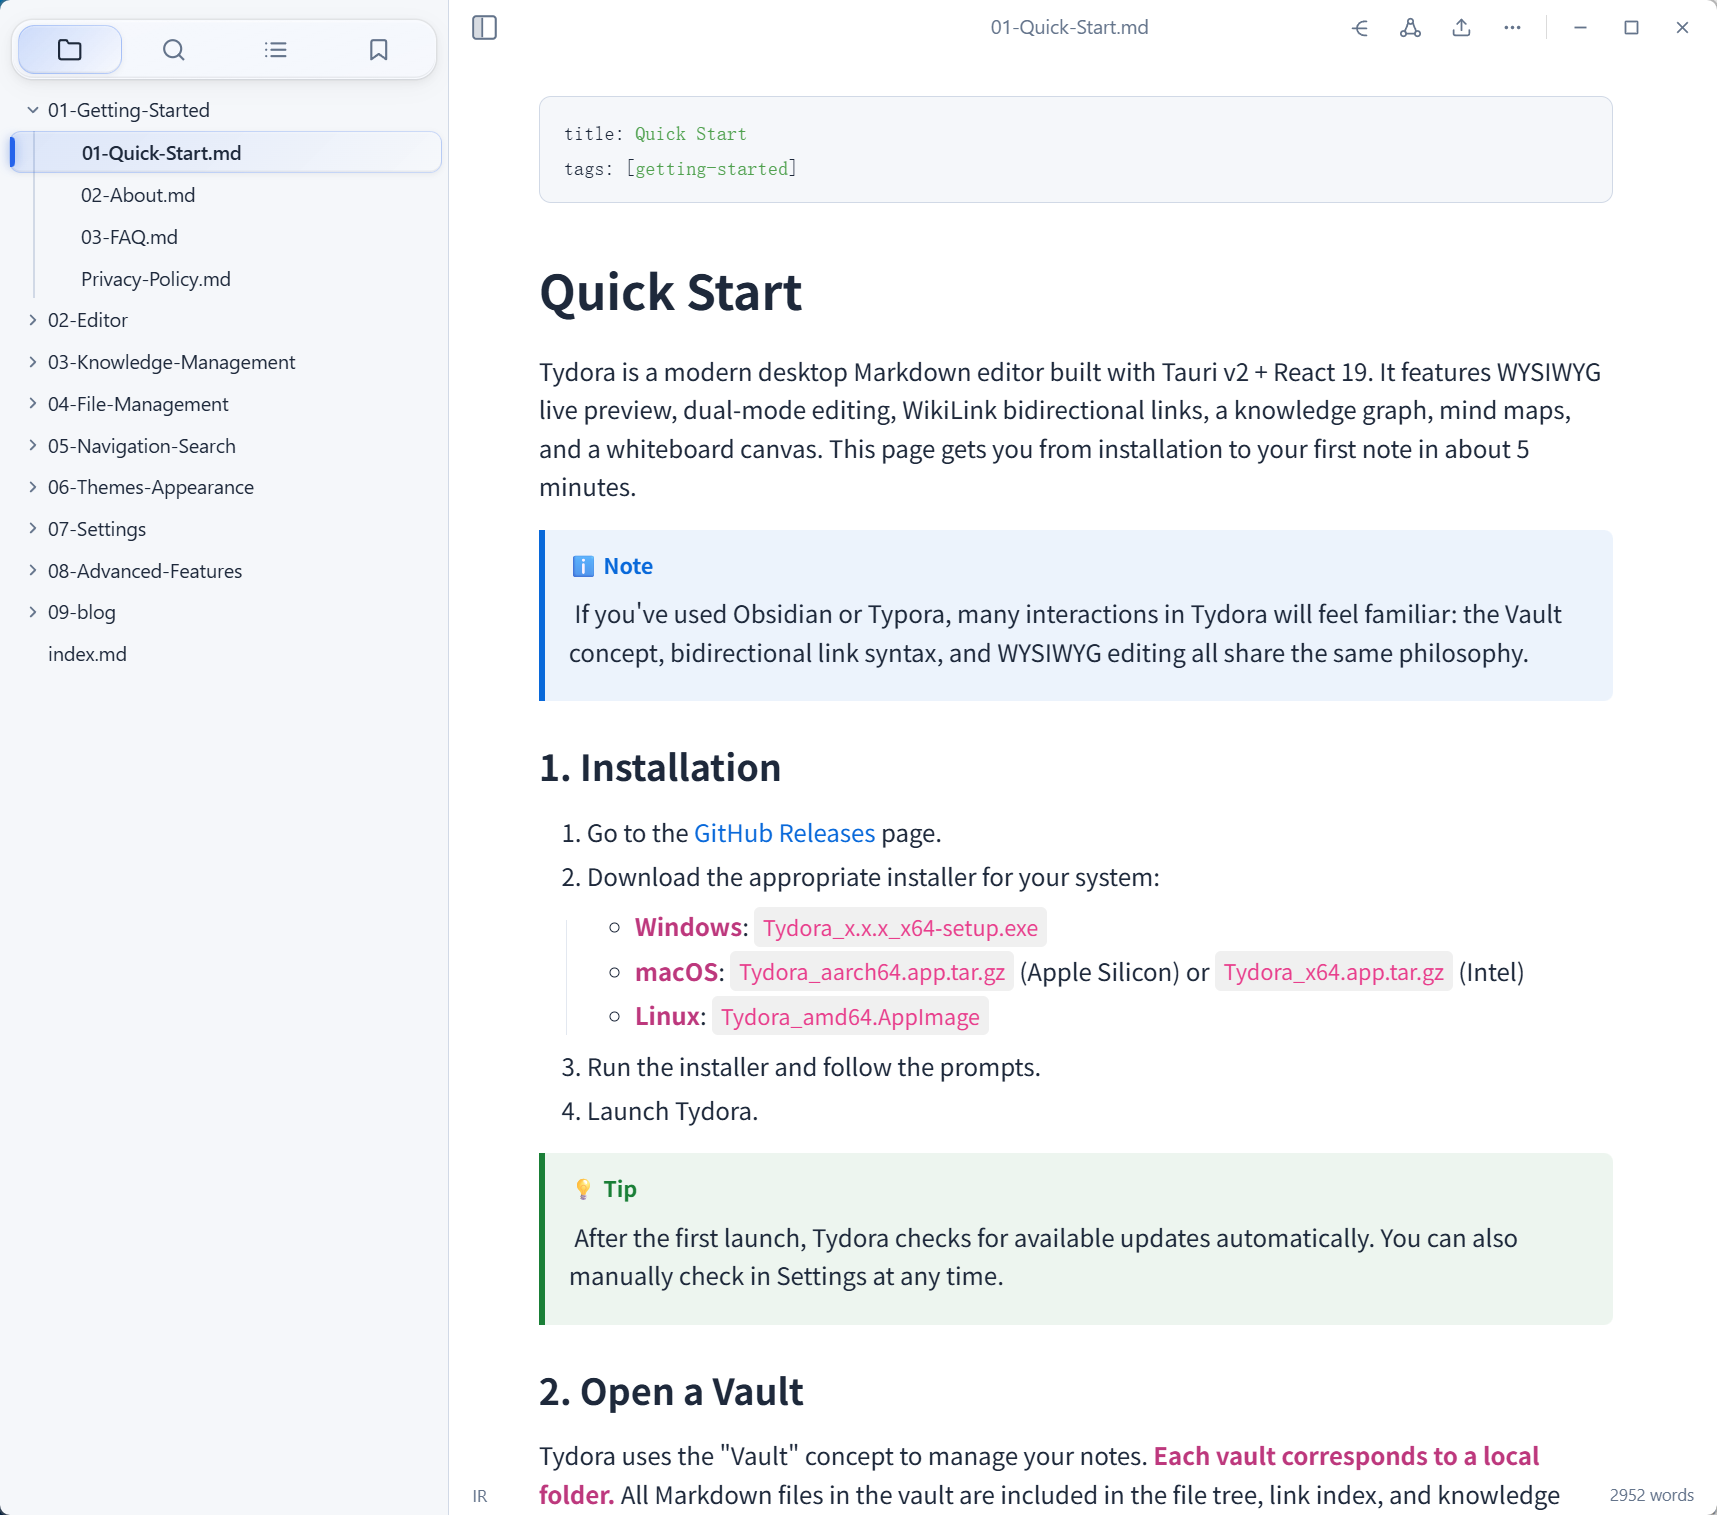Image resolution: width=1717 pixels, height=1515 pixels.
Task: Click the bold Linux label
Action: point(667,1016)
